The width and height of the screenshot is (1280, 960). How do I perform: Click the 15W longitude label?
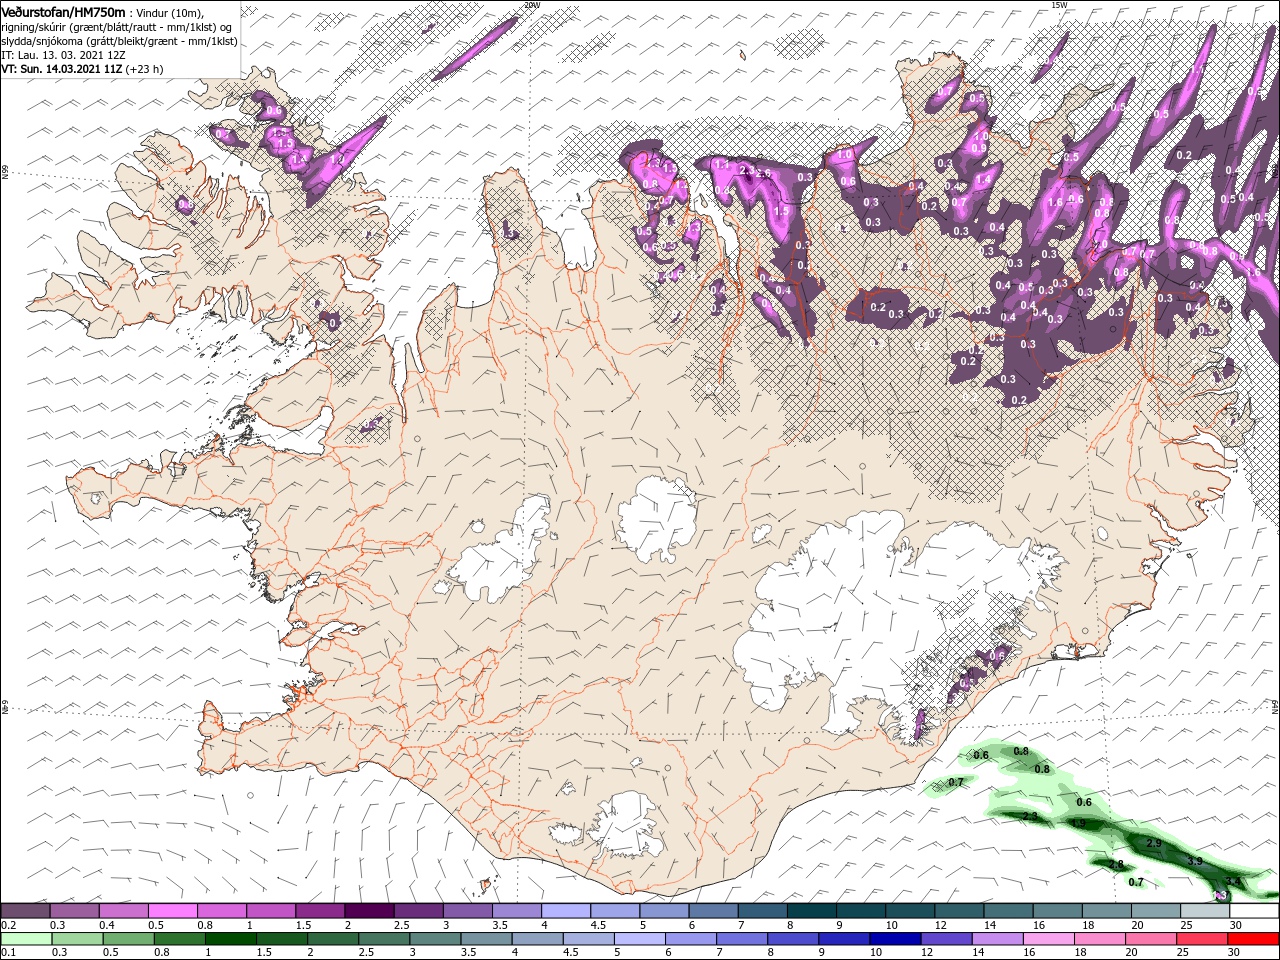(x=1059, y=5)
